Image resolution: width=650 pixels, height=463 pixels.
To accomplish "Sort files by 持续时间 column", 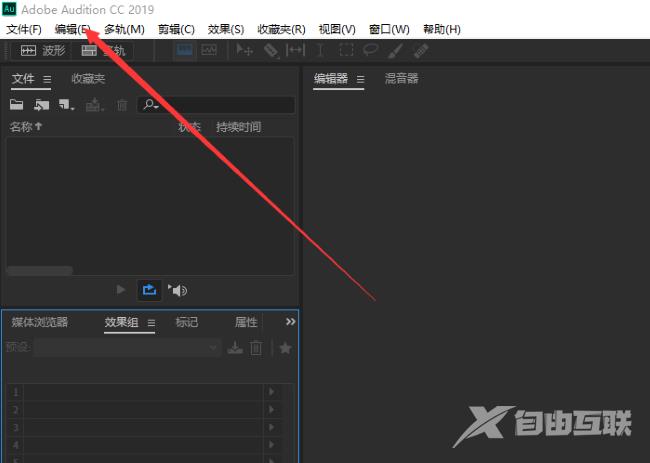I will (238, 127).
